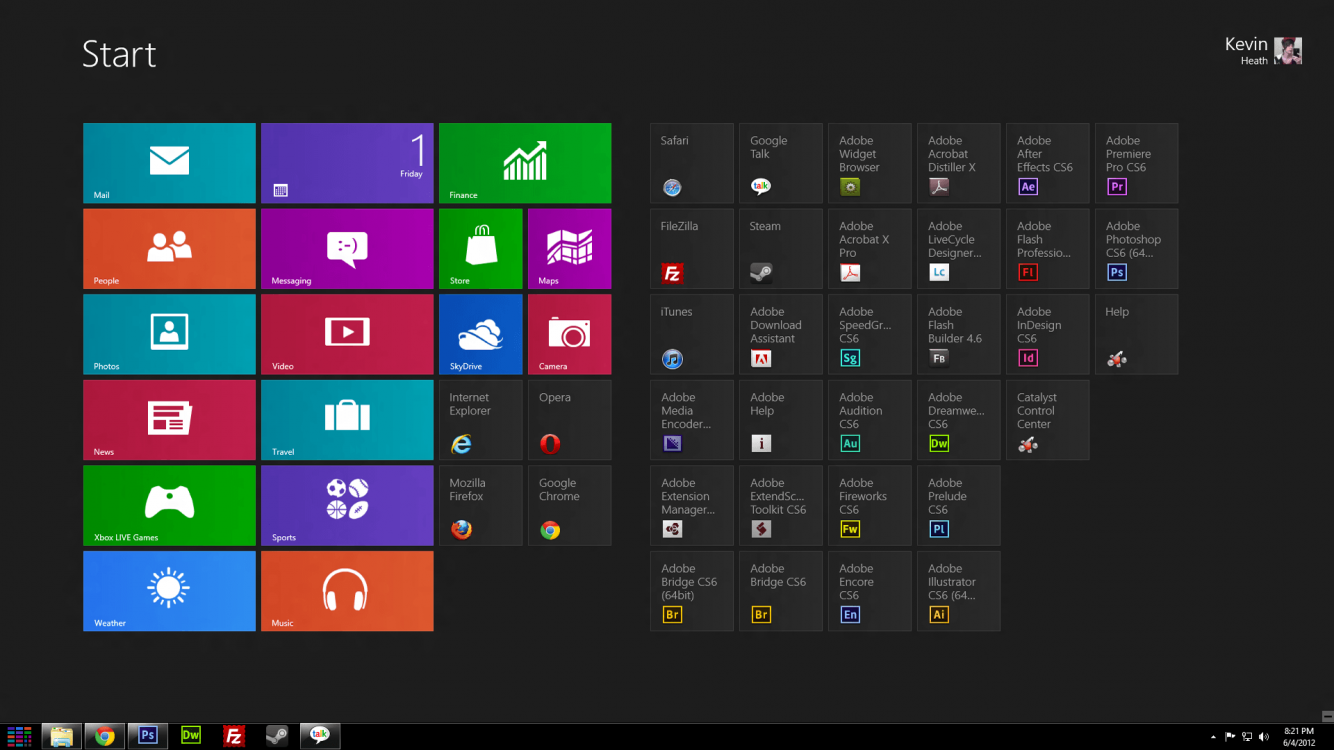The image size is (1334, 750).
Task: Launch the Finance tile
Action: pyautogui.click(x=525, y=163)
